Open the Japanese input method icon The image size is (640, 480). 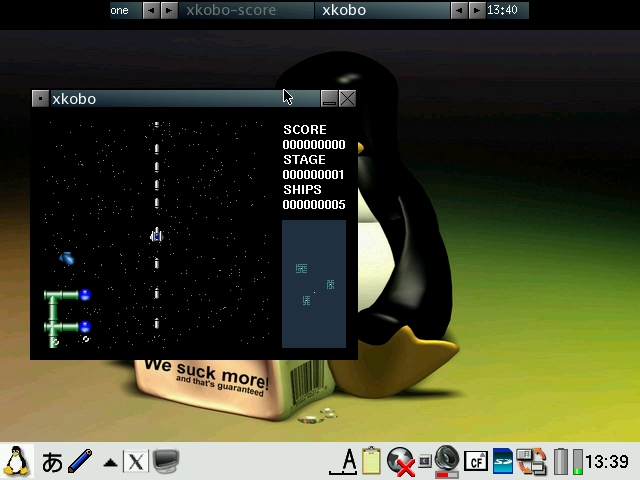coord(52,462)
